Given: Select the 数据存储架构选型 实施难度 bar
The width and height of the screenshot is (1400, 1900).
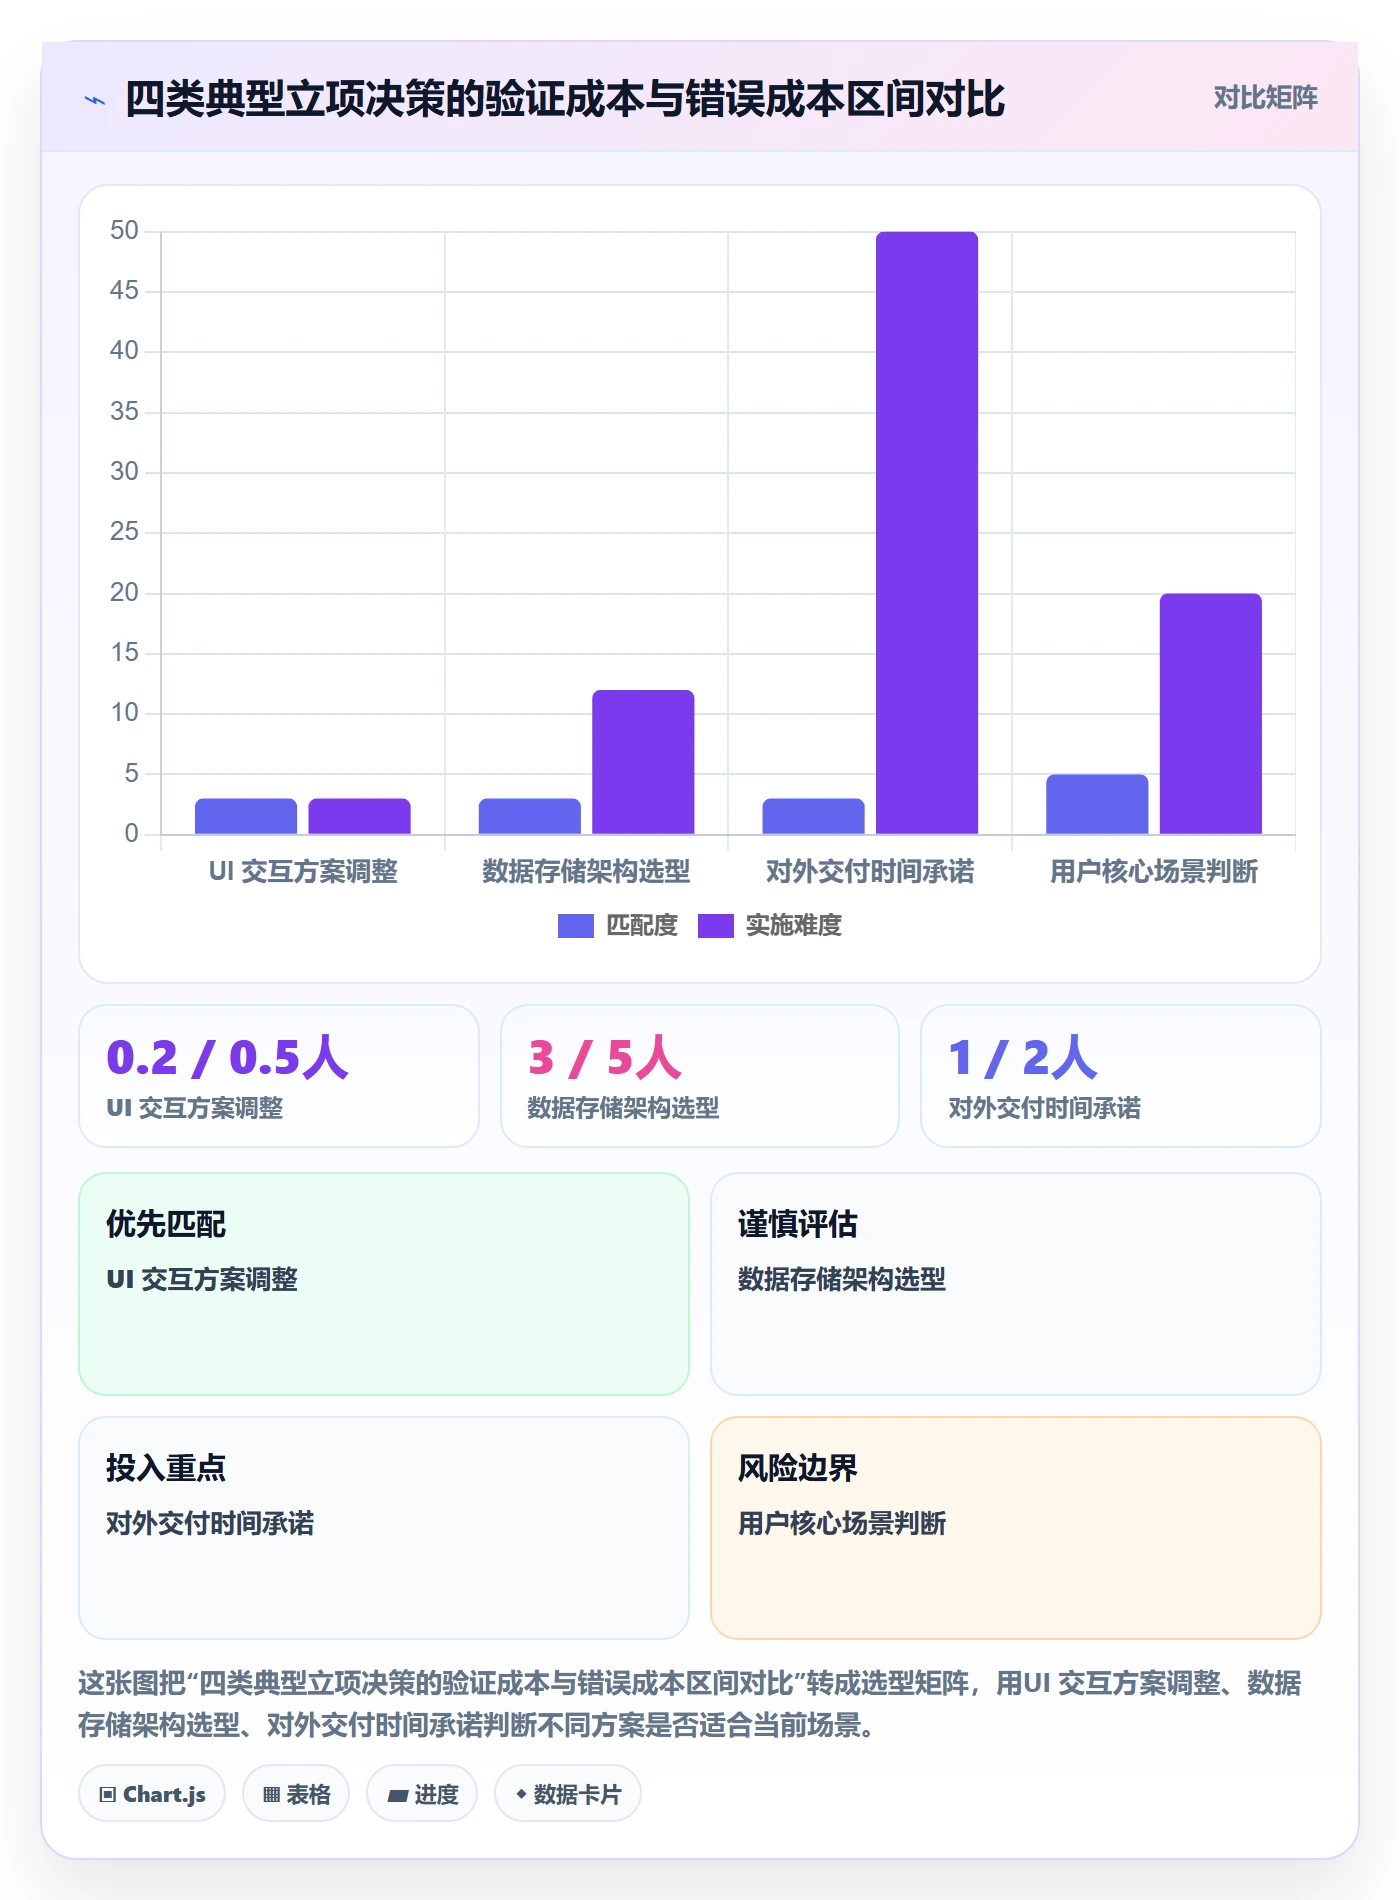Looking at the screenshot, I should click(x=643, y=762).
